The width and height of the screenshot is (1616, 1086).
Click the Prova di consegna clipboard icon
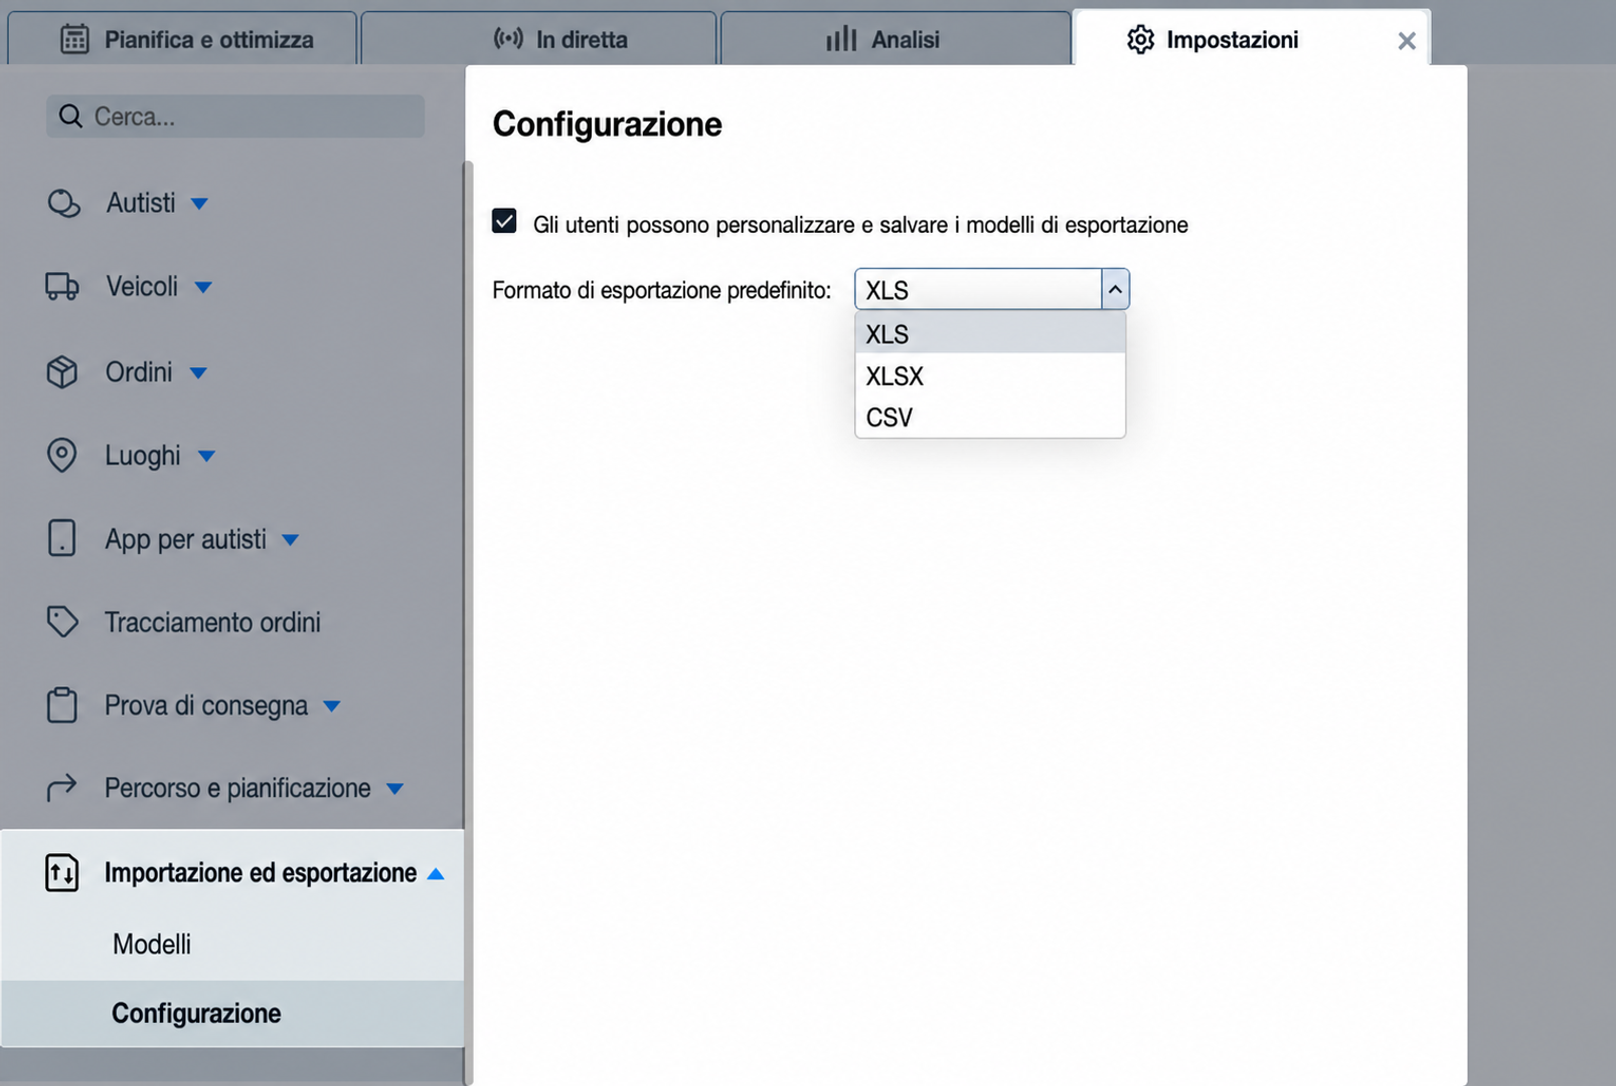click(x=62, y=705)
